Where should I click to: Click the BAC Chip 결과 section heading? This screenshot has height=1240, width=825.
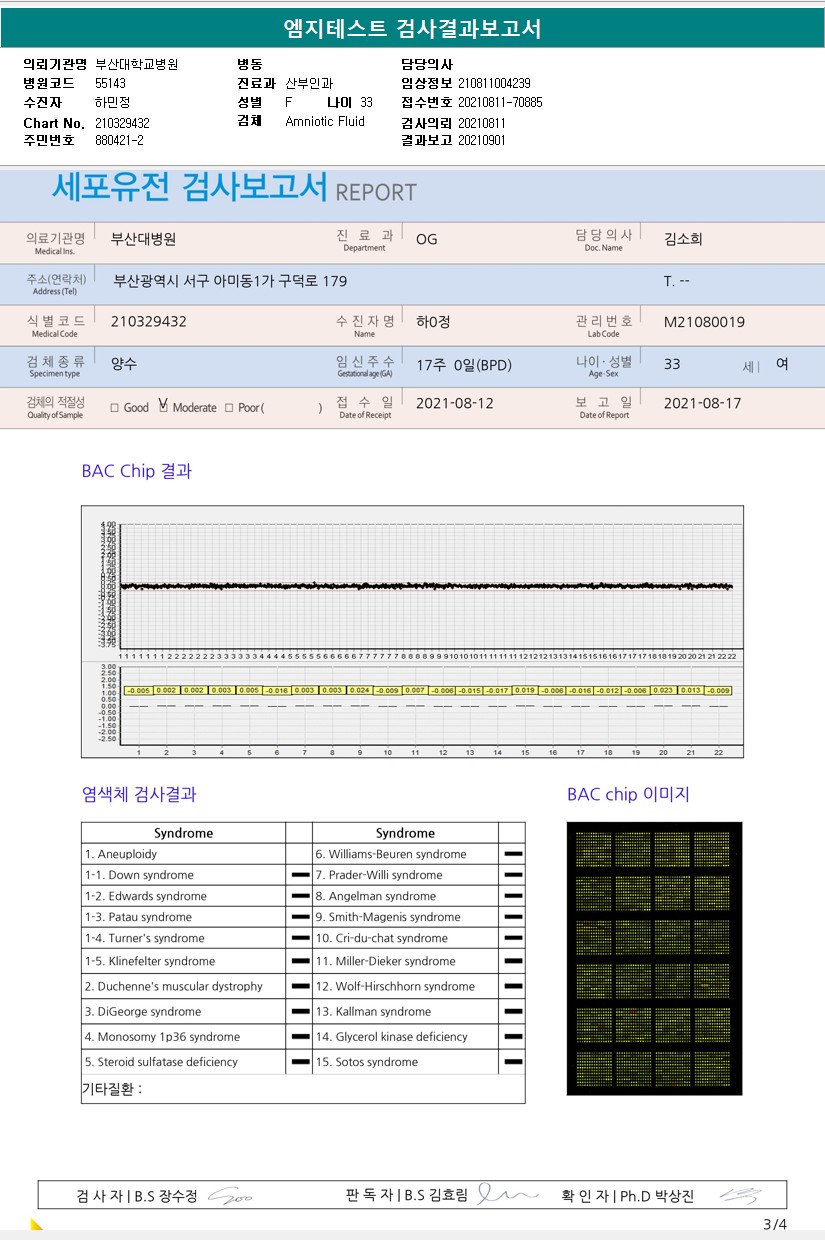136,471
